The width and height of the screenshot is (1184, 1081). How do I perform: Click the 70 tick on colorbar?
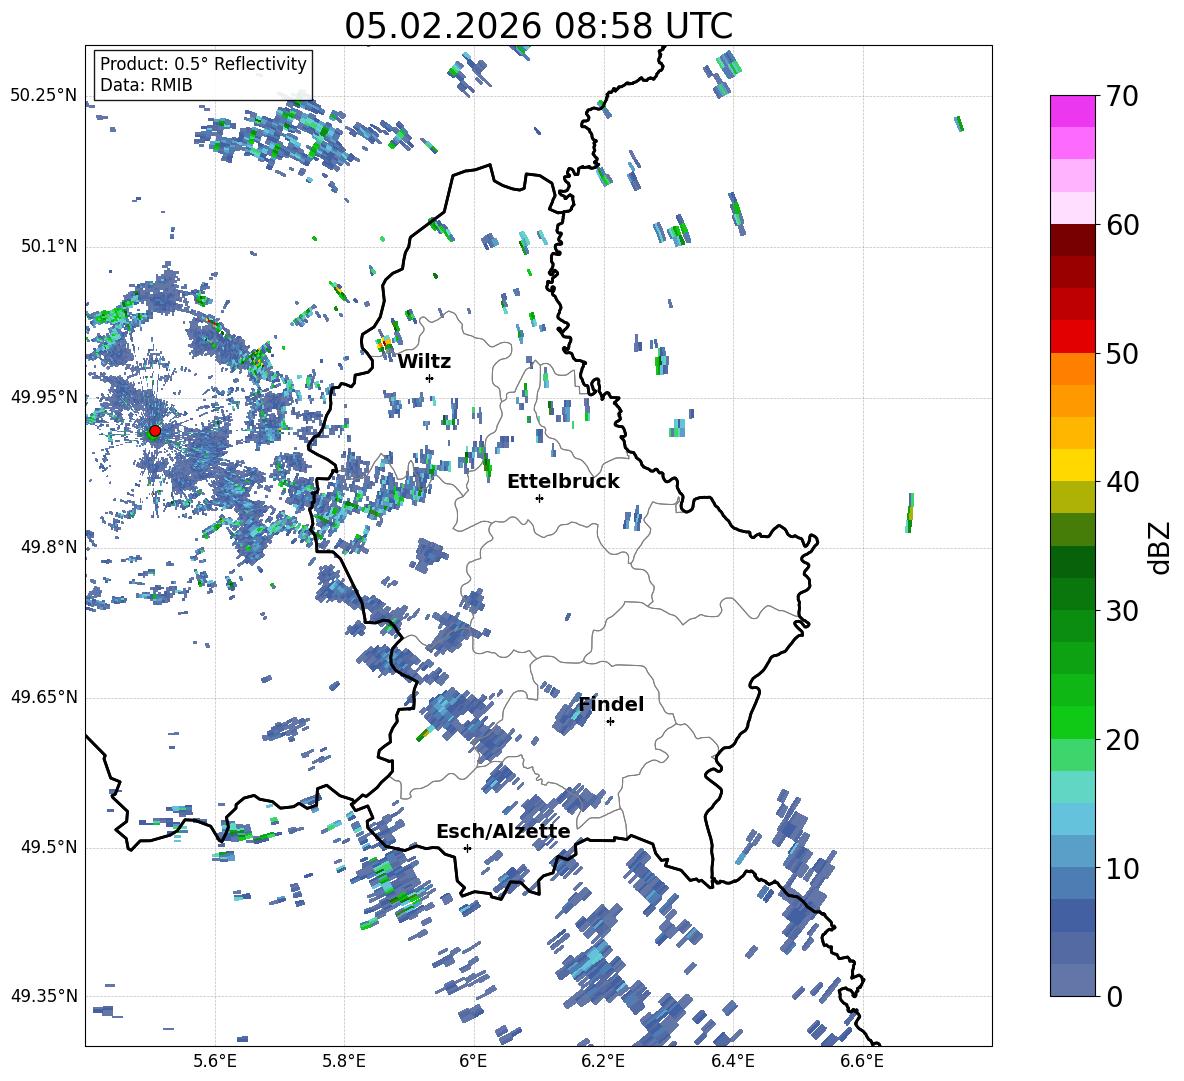tap(1121, 96)
